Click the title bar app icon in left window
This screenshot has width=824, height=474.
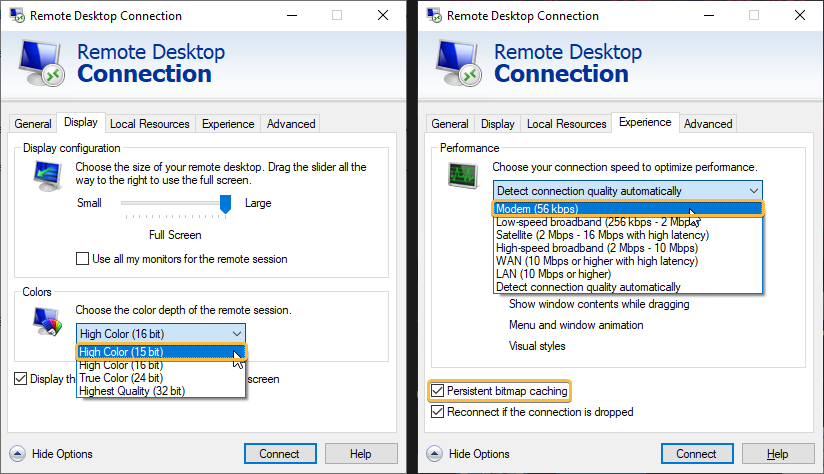(x=17, y=15)
